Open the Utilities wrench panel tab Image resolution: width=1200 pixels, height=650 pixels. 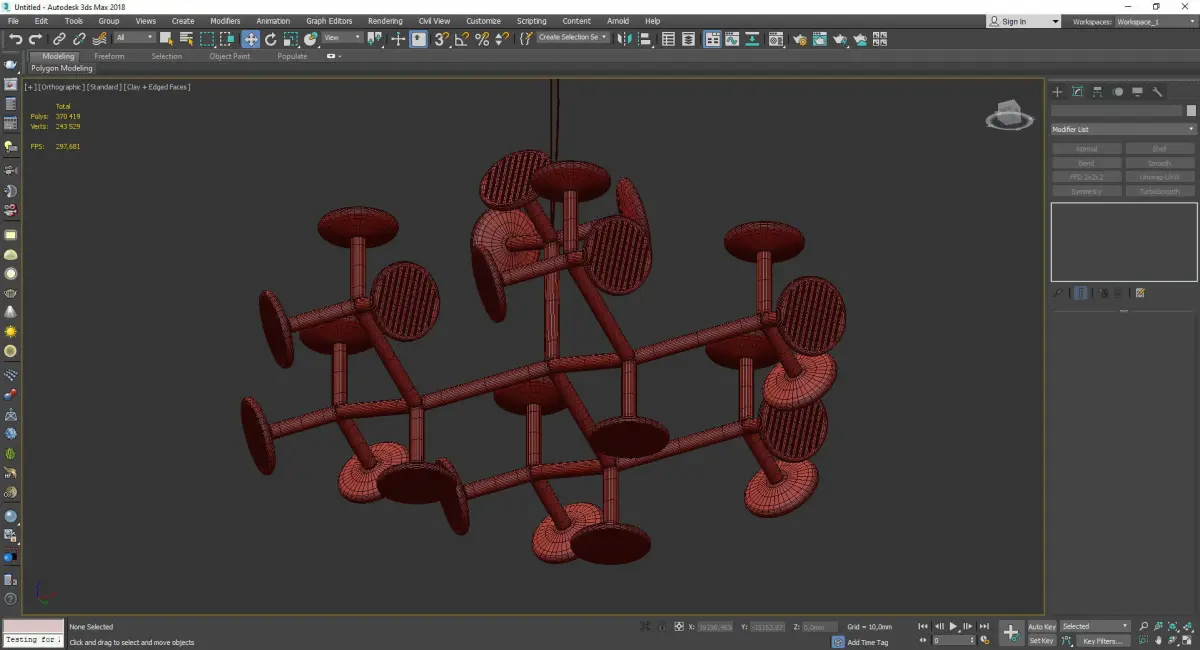click(1157, 91)
